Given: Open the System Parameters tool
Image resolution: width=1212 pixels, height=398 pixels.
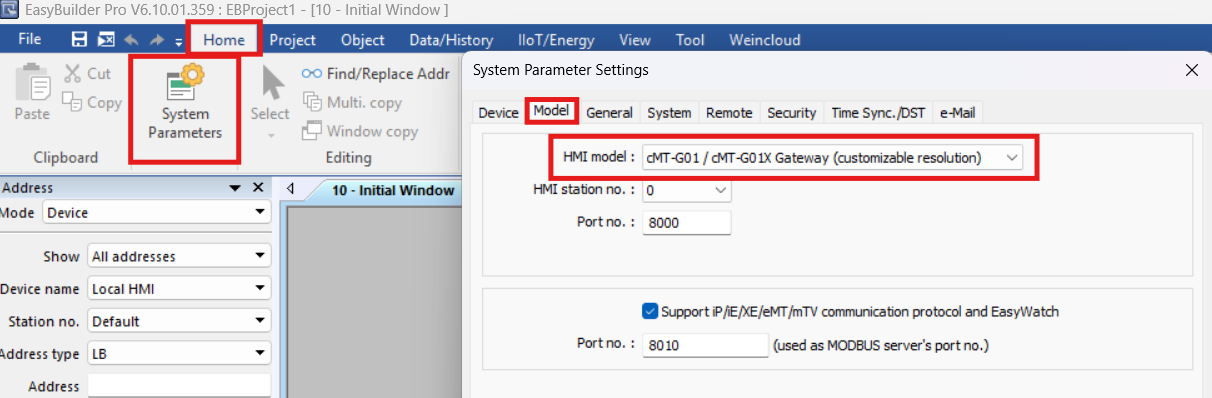Looking at the screenshot, I should pyautogui.click(x=185, y=102).
